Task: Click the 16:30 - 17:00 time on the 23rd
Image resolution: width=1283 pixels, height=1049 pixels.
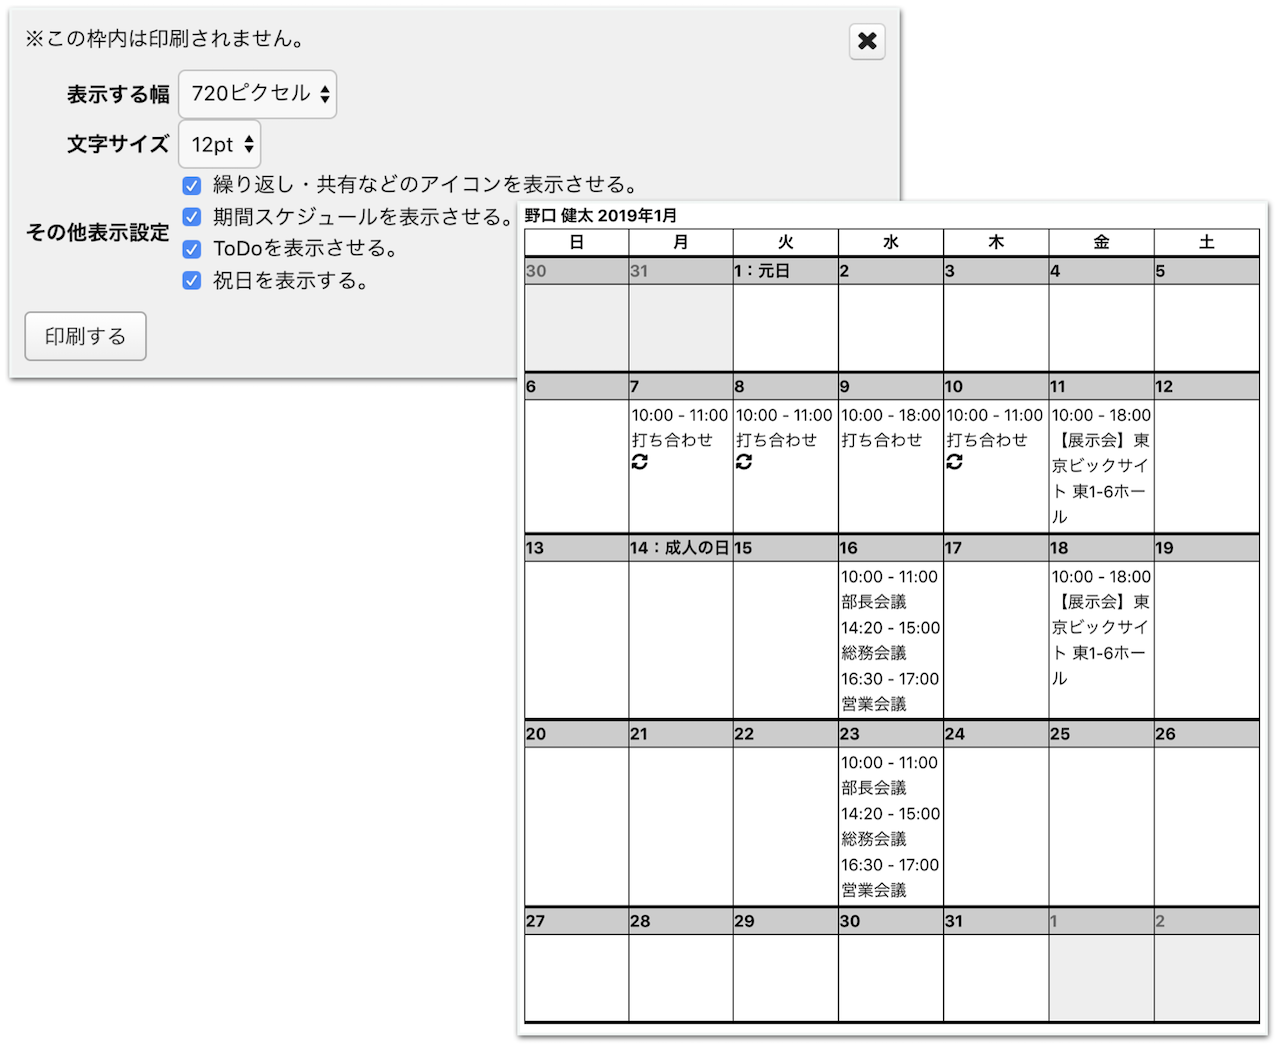Action: tap(890, 865)
